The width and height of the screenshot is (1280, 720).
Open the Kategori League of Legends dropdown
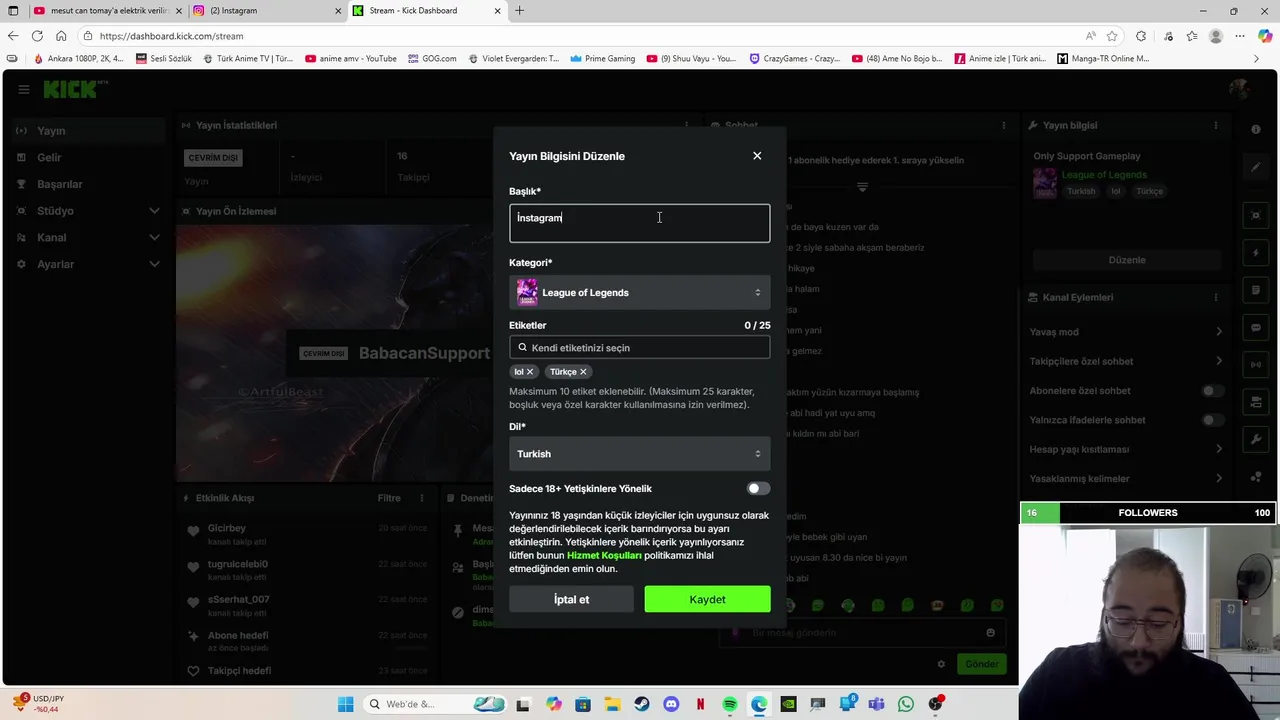(x=639, y=293)
